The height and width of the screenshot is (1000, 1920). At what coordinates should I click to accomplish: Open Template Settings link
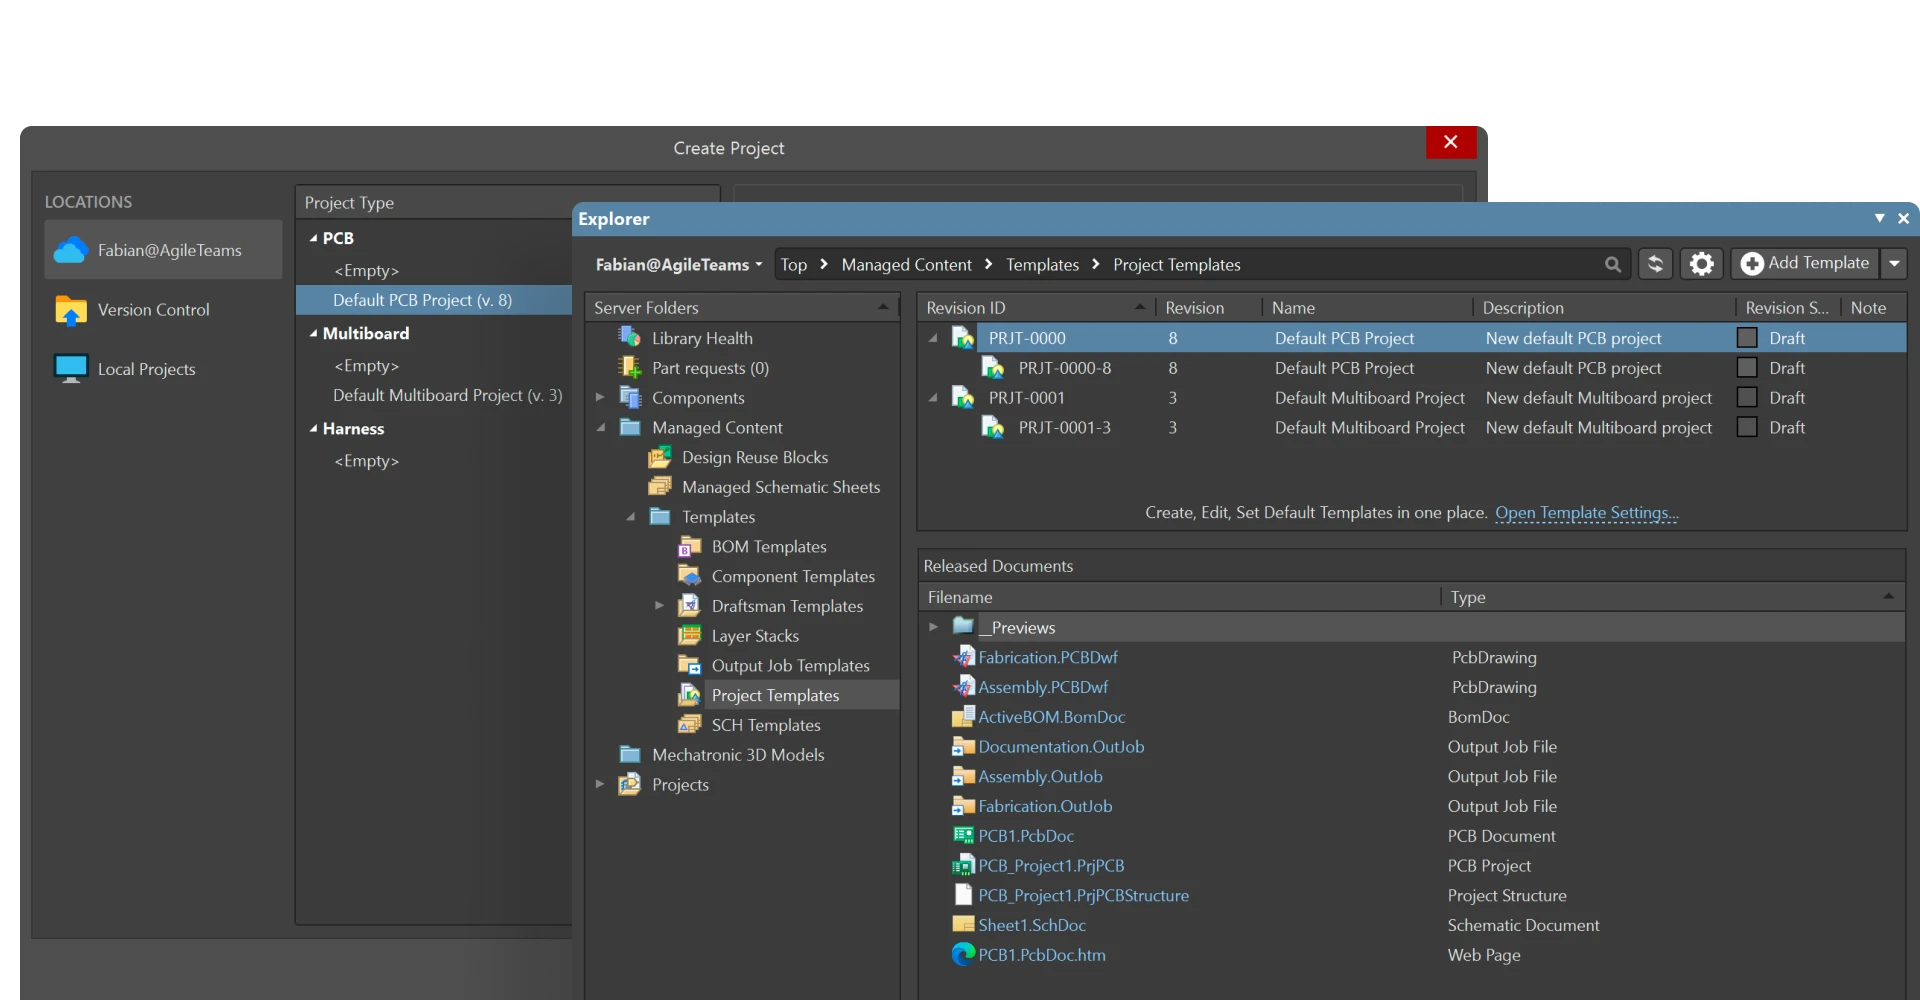[x=1587, y=513]
